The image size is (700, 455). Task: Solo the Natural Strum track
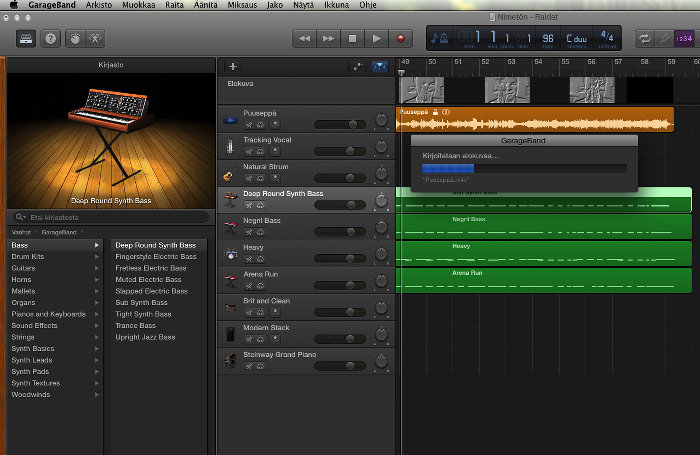click(x=260, y=179)
